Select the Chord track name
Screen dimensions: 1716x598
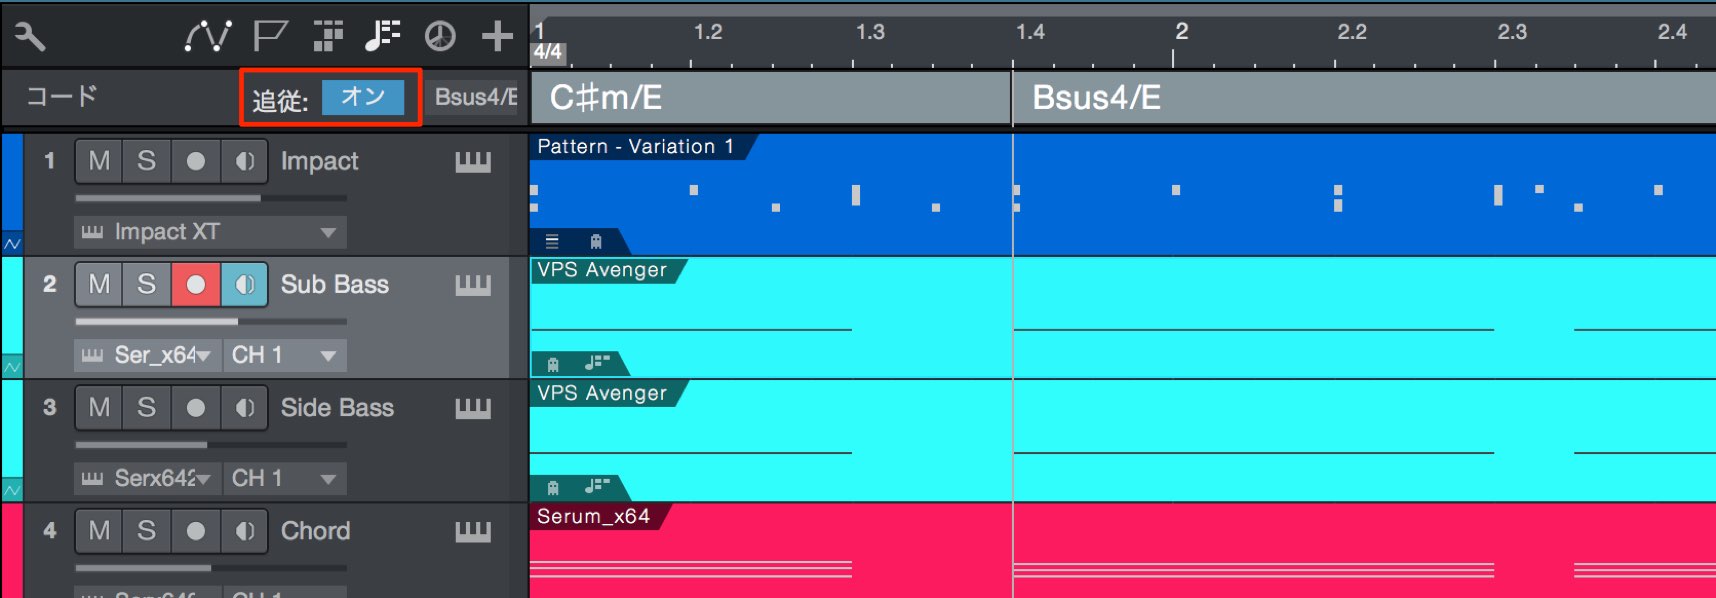point(315,530)
